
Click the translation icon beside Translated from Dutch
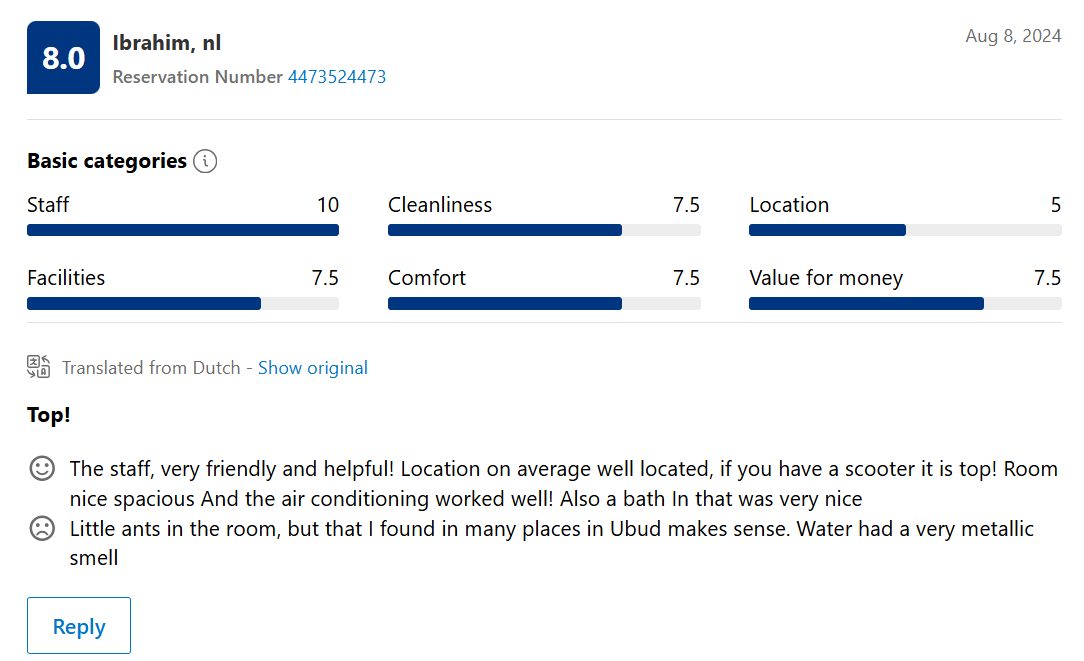39,366
